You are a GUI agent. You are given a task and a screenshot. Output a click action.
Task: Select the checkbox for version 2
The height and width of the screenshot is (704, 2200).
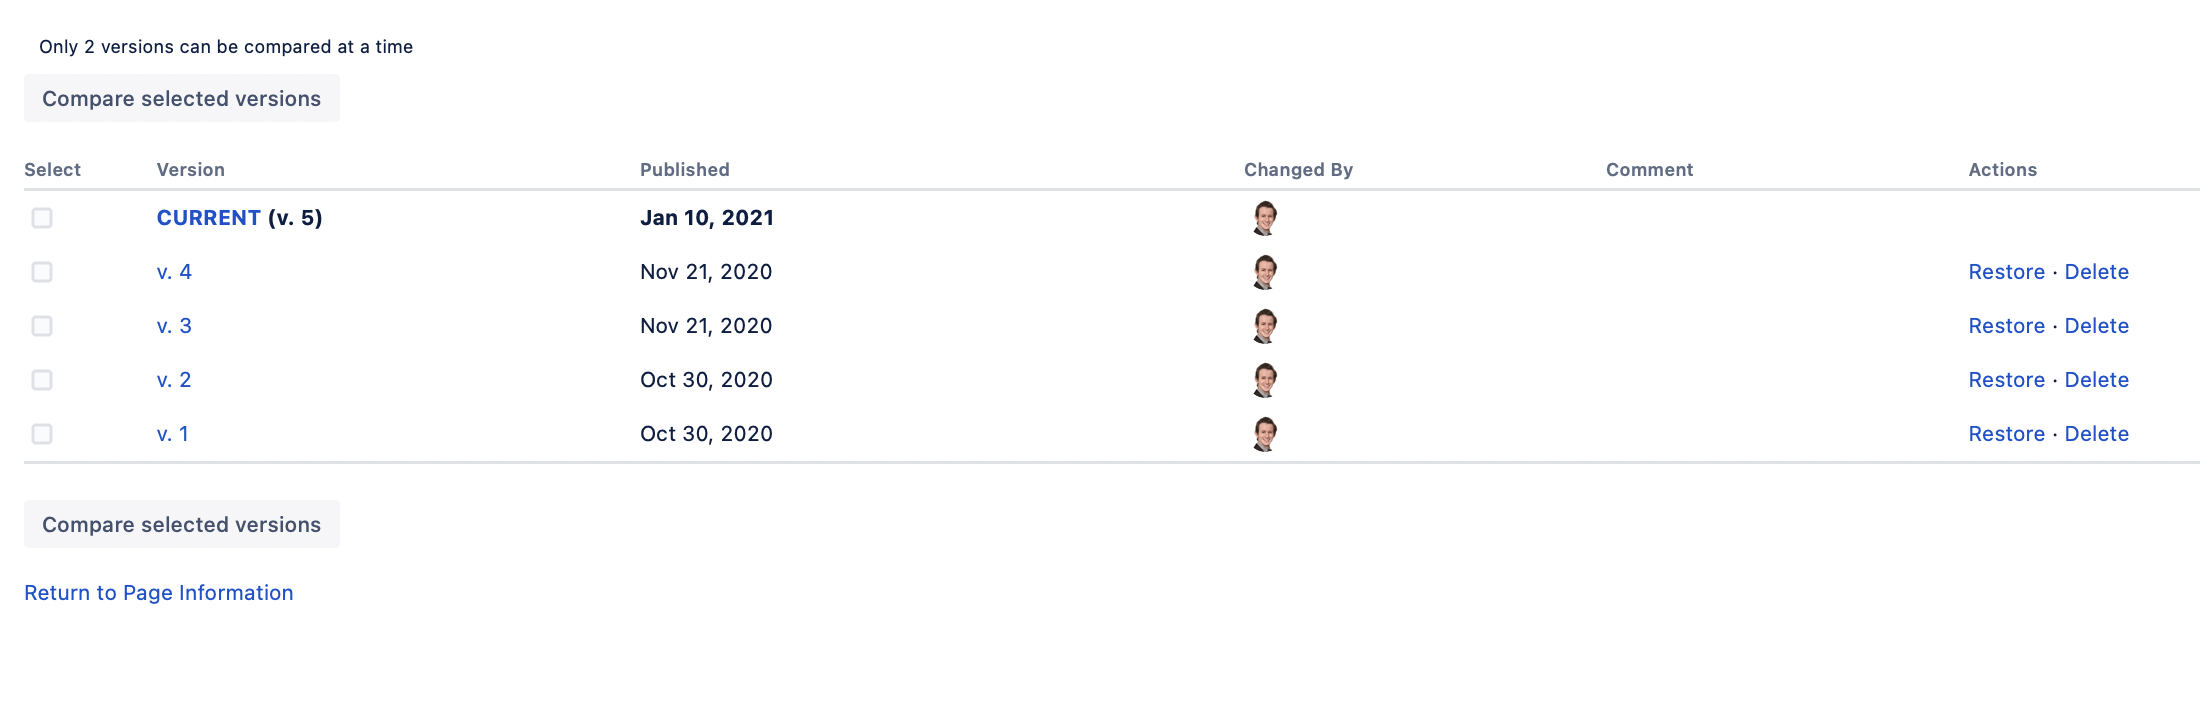41,379
